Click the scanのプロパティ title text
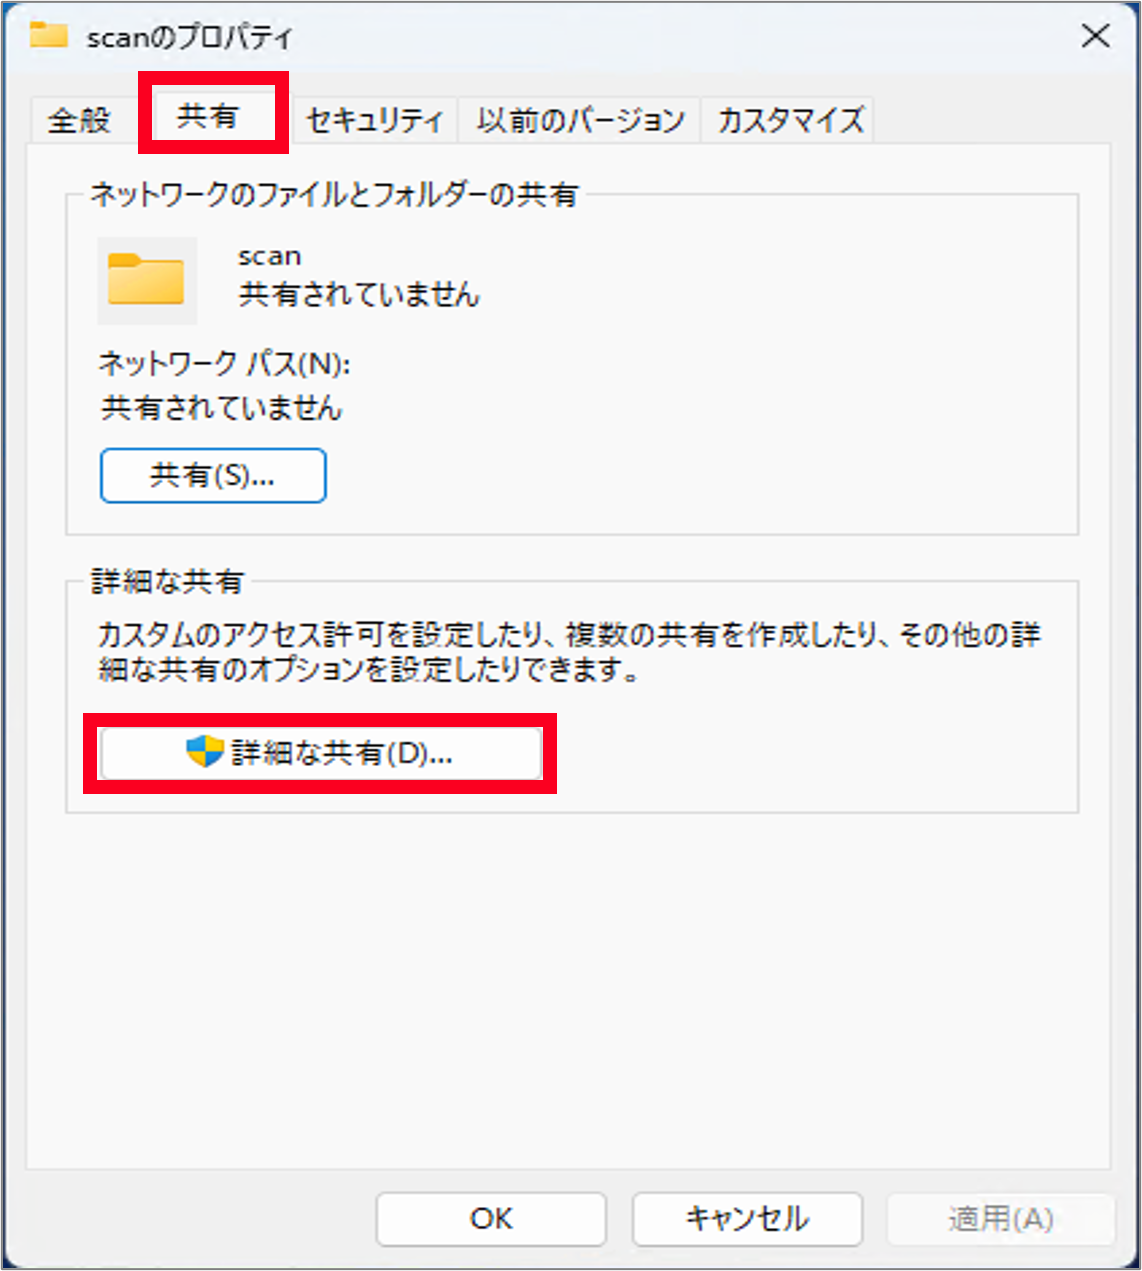The height and width of the screenshot is (1271, 1142). point(190,38)
